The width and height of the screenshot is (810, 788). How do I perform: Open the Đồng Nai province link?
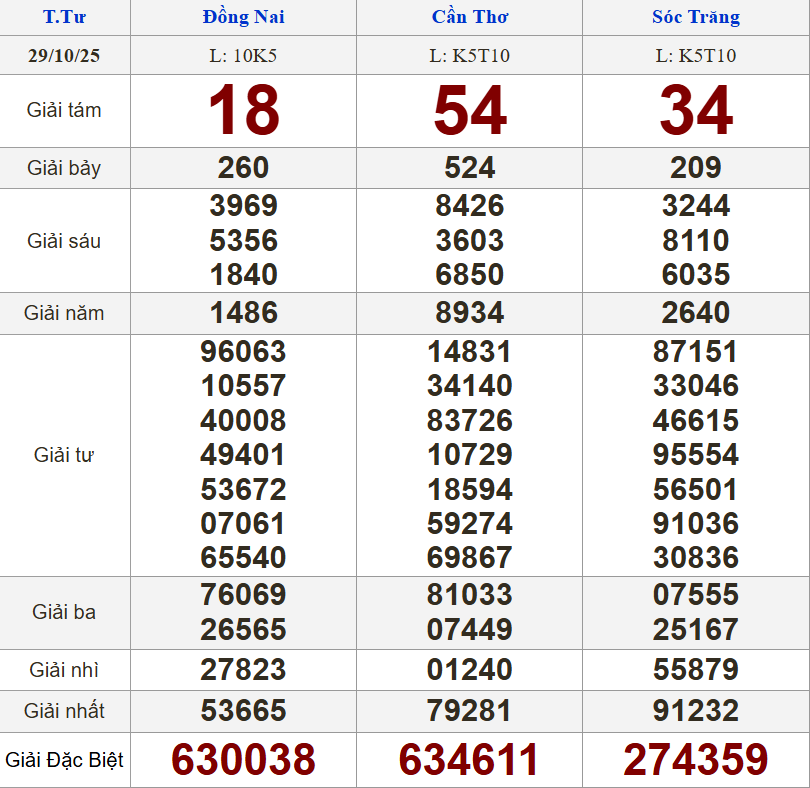[x=243, y=17]
